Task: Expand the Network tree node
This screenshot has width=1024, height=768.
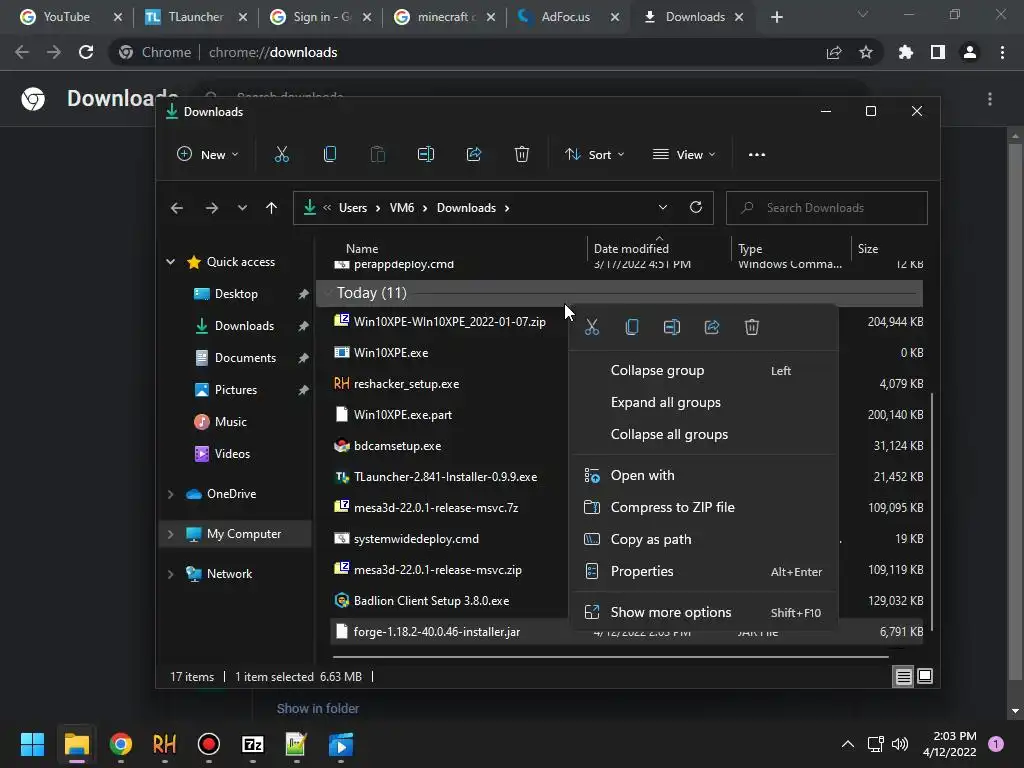Action: tap(170, 574)
